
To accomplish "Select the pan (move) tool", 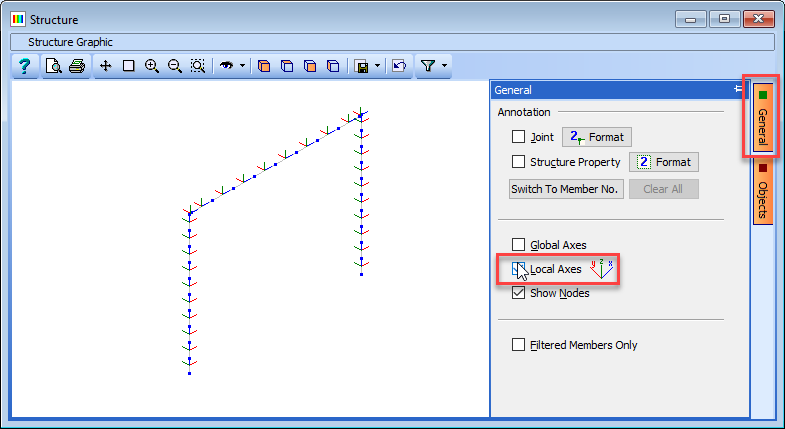I will [106, 66].
